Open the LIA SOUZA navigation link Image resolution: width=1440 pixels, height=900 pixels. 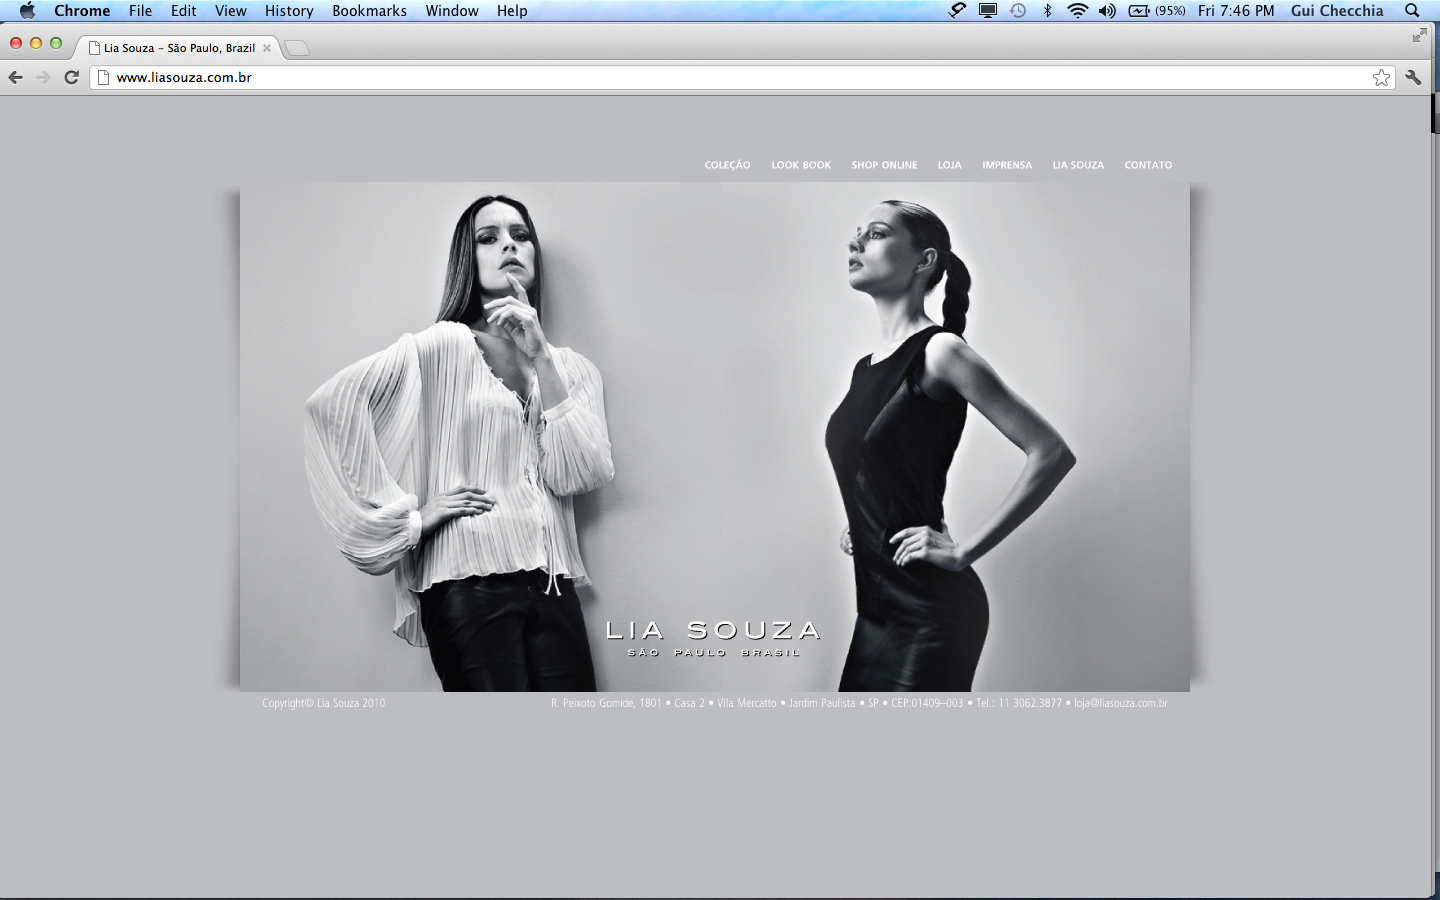pyautogui.click(x=1078, y=165)
